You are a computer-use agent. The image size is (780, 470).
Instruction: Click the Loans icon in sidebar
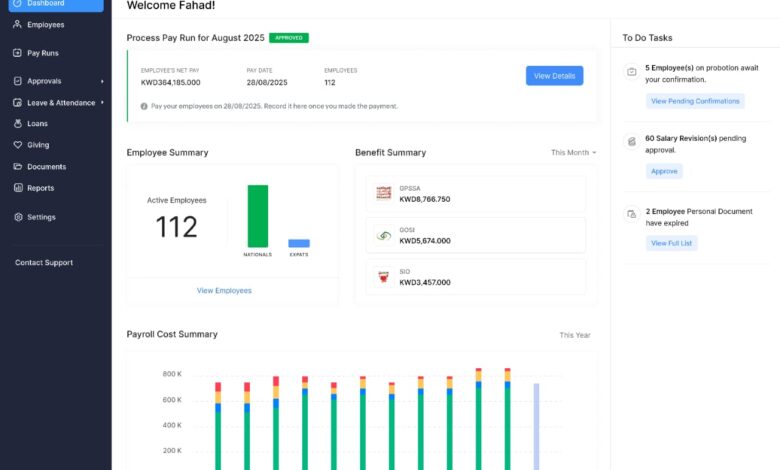[x=17, y=124]
